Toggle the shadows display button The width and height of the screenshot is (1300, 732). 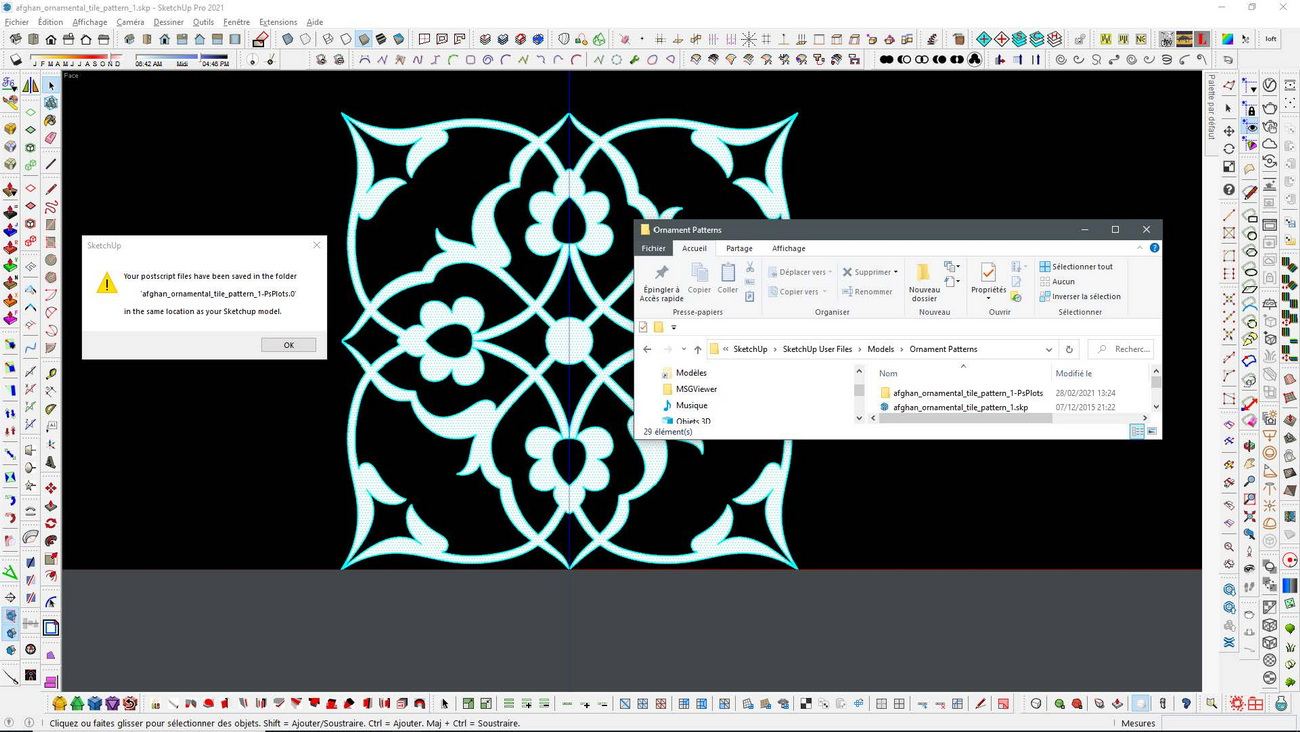[14, 60]
